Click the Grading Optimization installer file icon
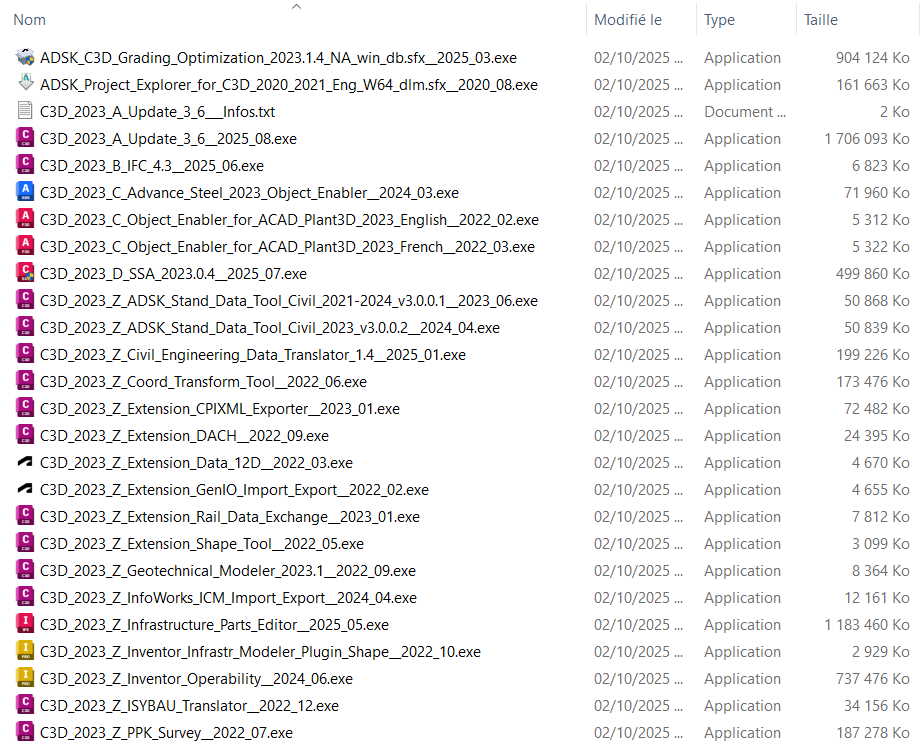The height and width of the screenshot is (754, 924). (x=25, y=58)
